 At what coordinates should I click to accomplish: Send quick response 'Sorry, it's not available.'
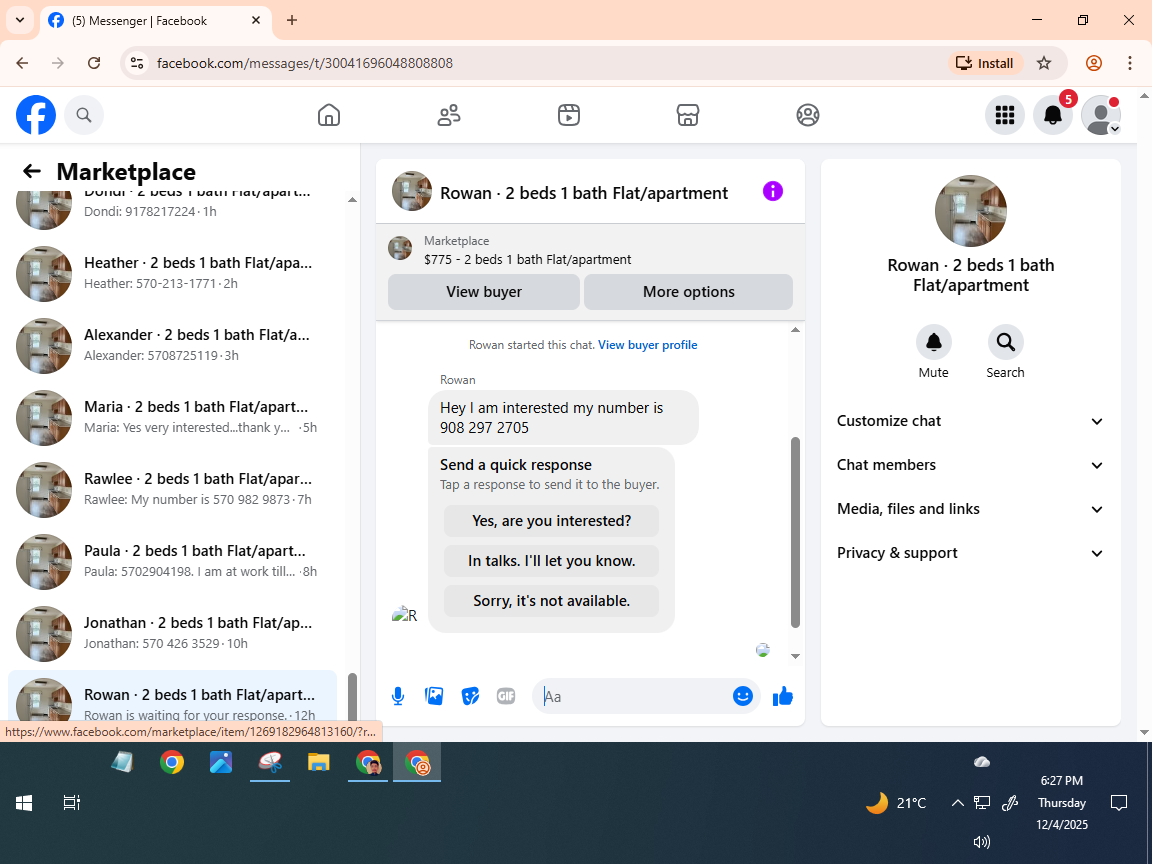551,601
